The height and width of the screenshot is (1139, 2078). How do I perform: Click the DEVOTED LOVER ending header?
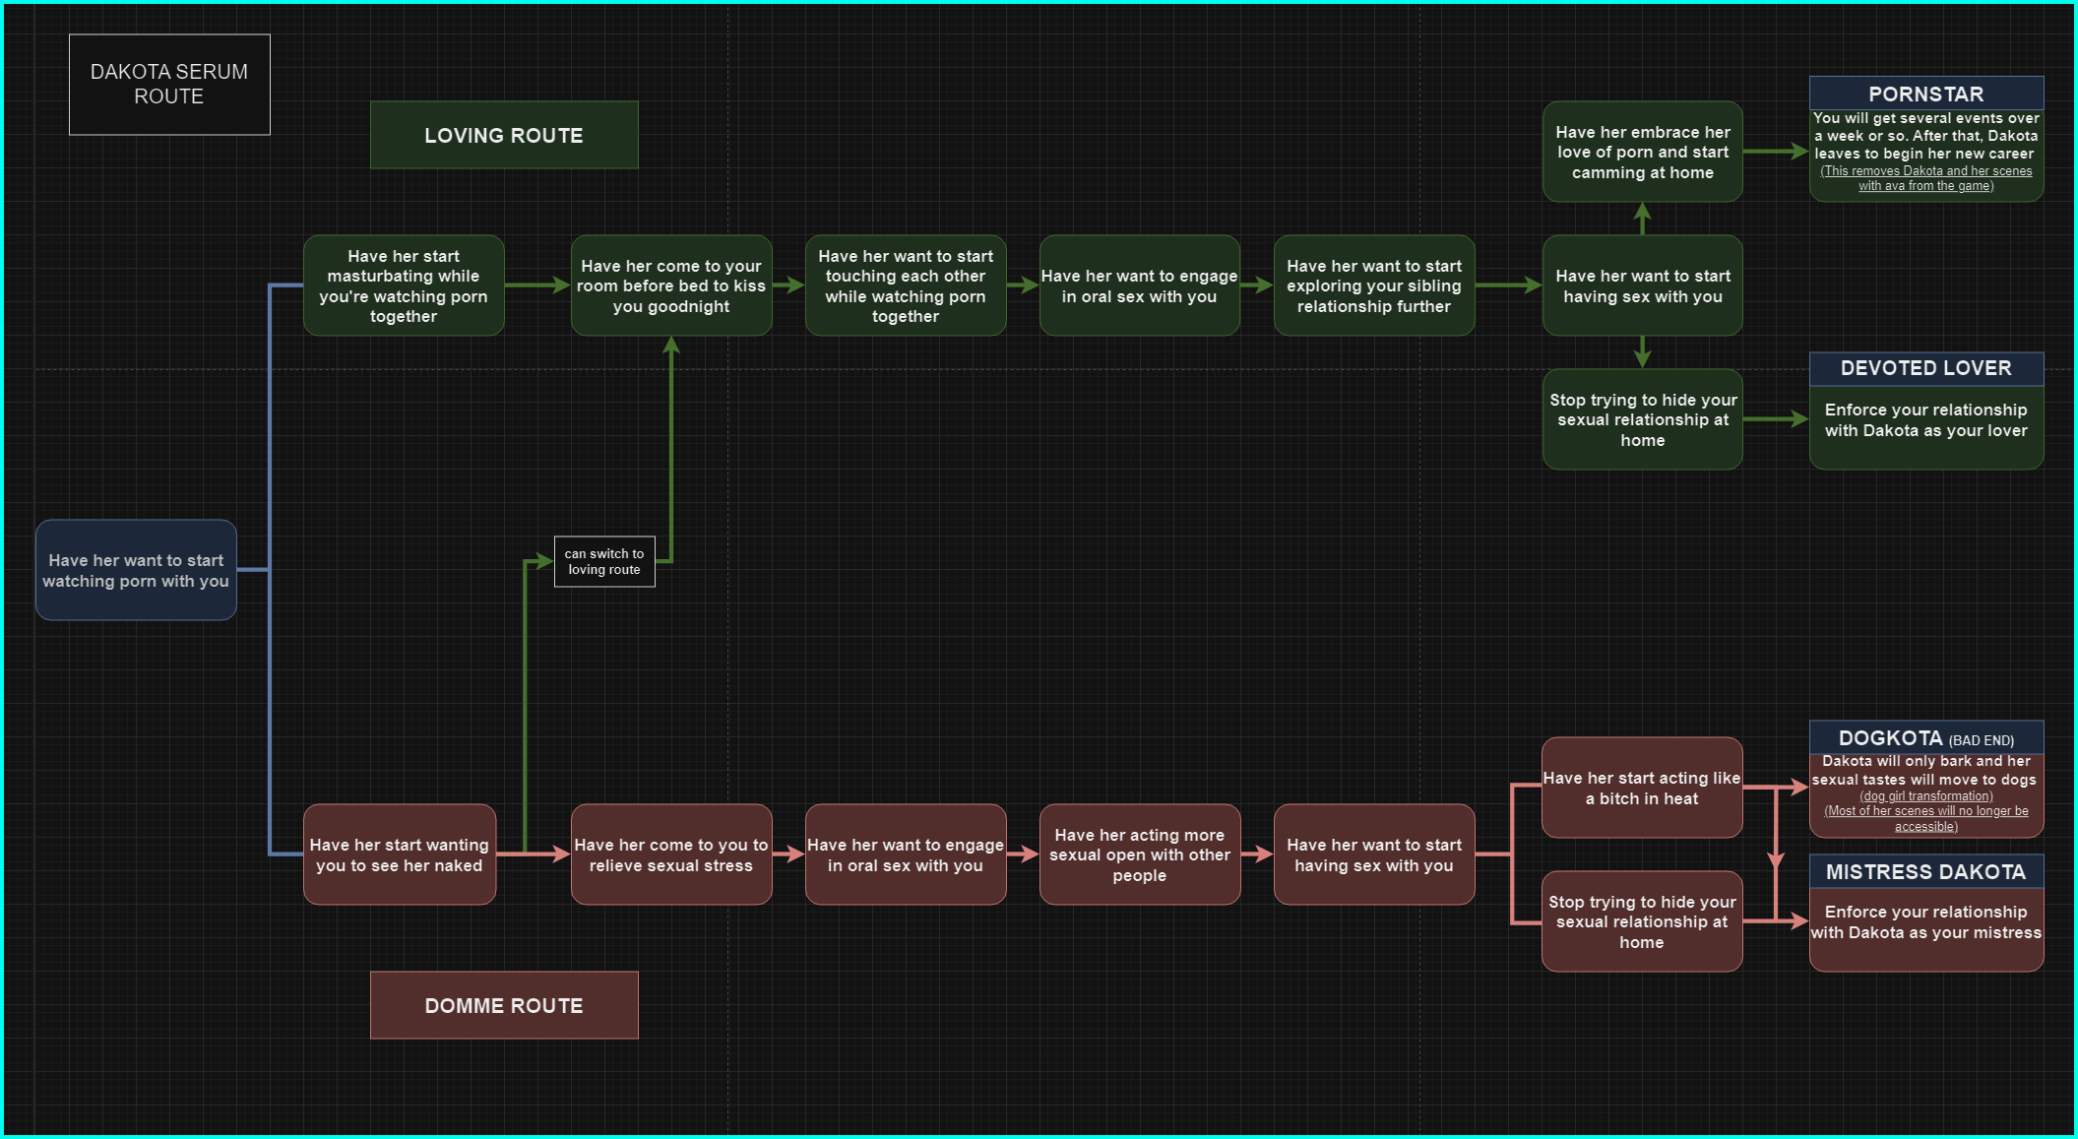tap(1925, 368)
